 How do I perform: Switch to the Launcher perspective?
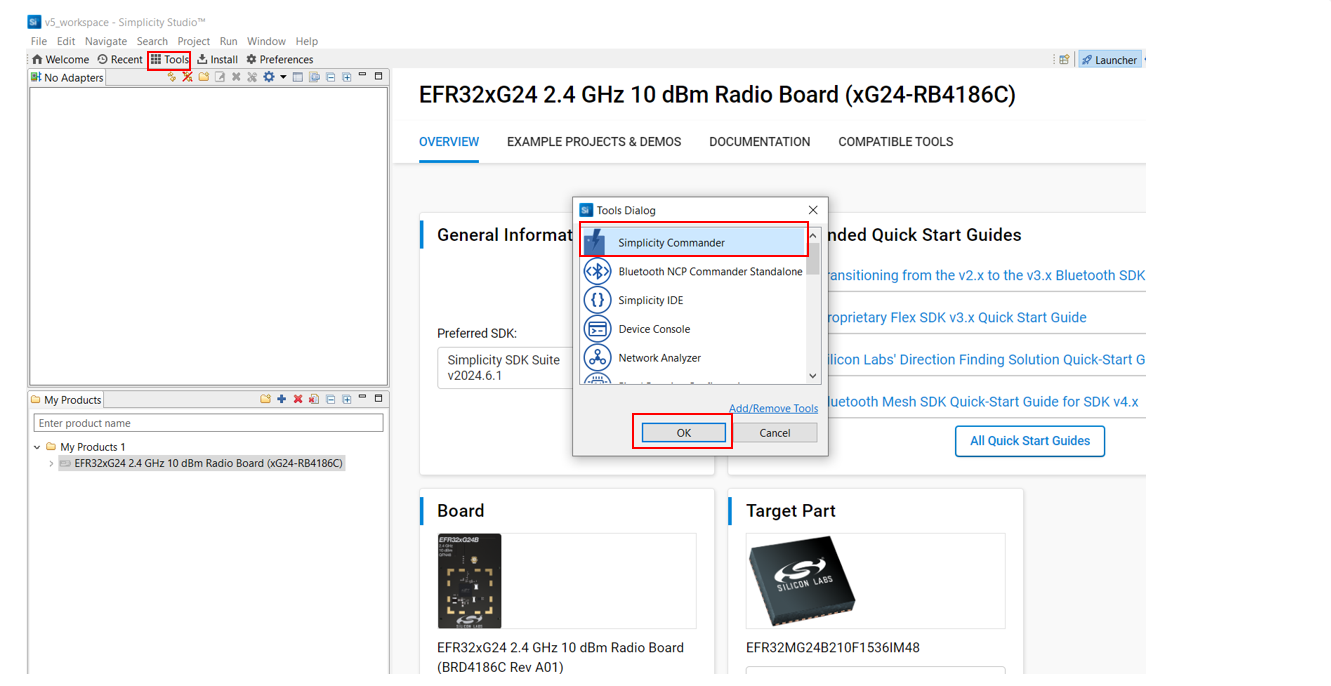click(x=1109, y=59)
